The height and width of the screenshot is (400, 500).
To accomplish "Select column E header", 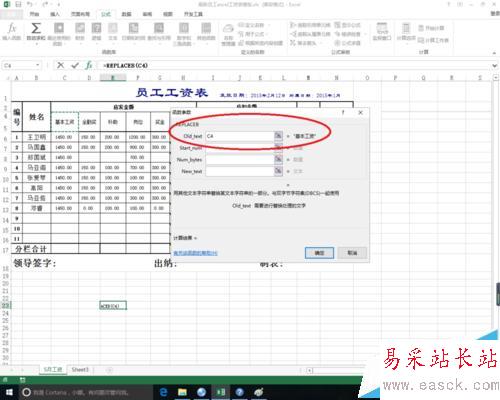I will coord(113,78).
